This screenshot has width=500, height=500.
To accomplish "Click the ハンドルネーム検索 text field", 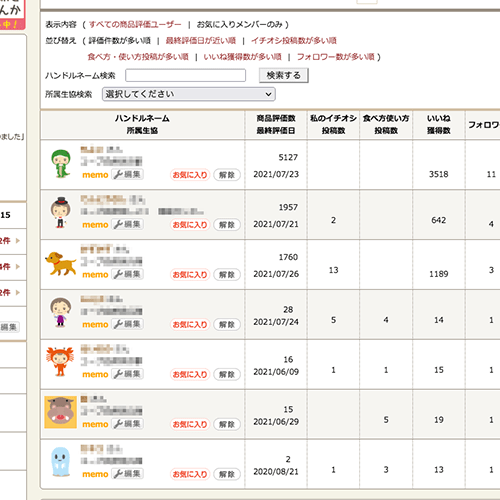I will coord(186,75).
